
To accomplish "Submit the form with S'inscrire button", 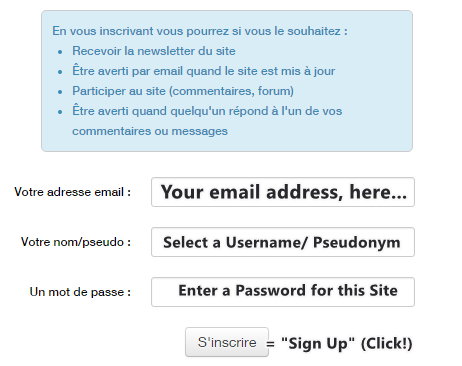I will click(x=227, y=342).
